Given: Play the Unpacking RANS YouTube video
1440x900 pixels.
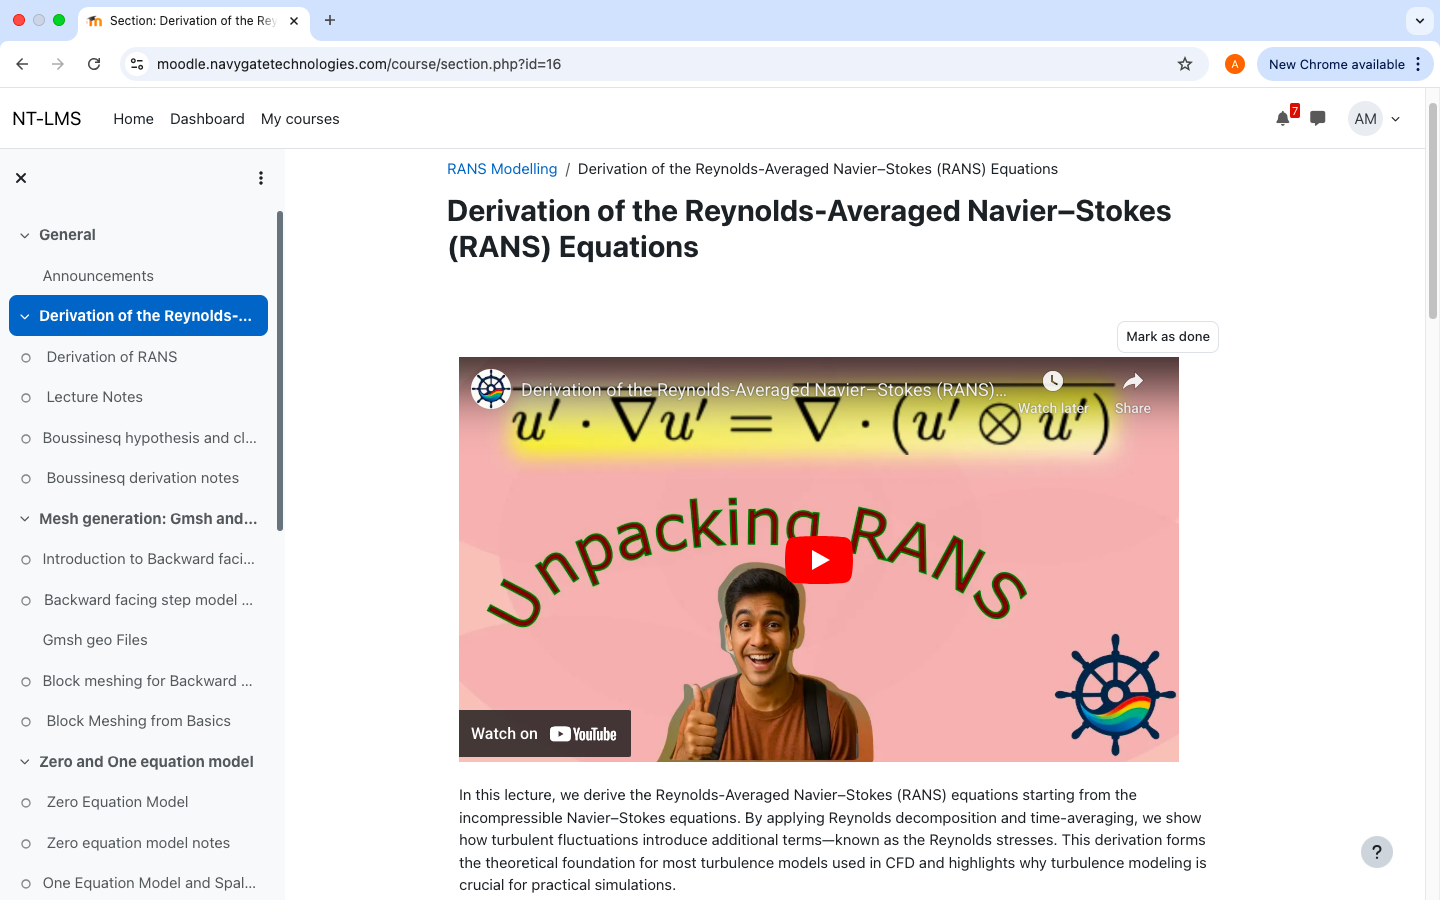Looking at the screenshot, I should tap(818, 560).
